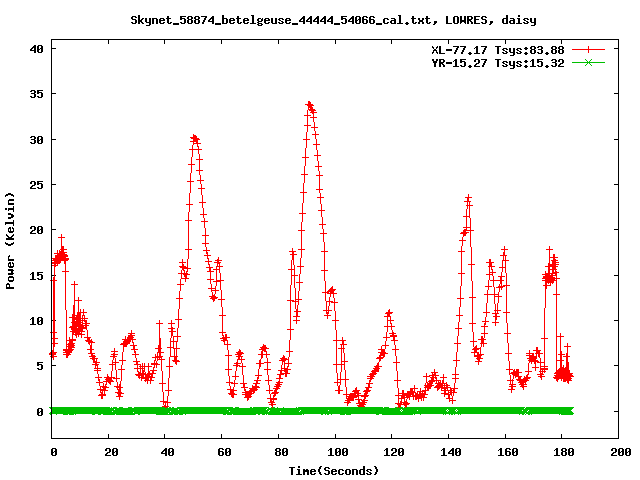This screenshot has width=640, height=480.
Task: Click the x-axis tick label 180
Action: coord(564,452)
